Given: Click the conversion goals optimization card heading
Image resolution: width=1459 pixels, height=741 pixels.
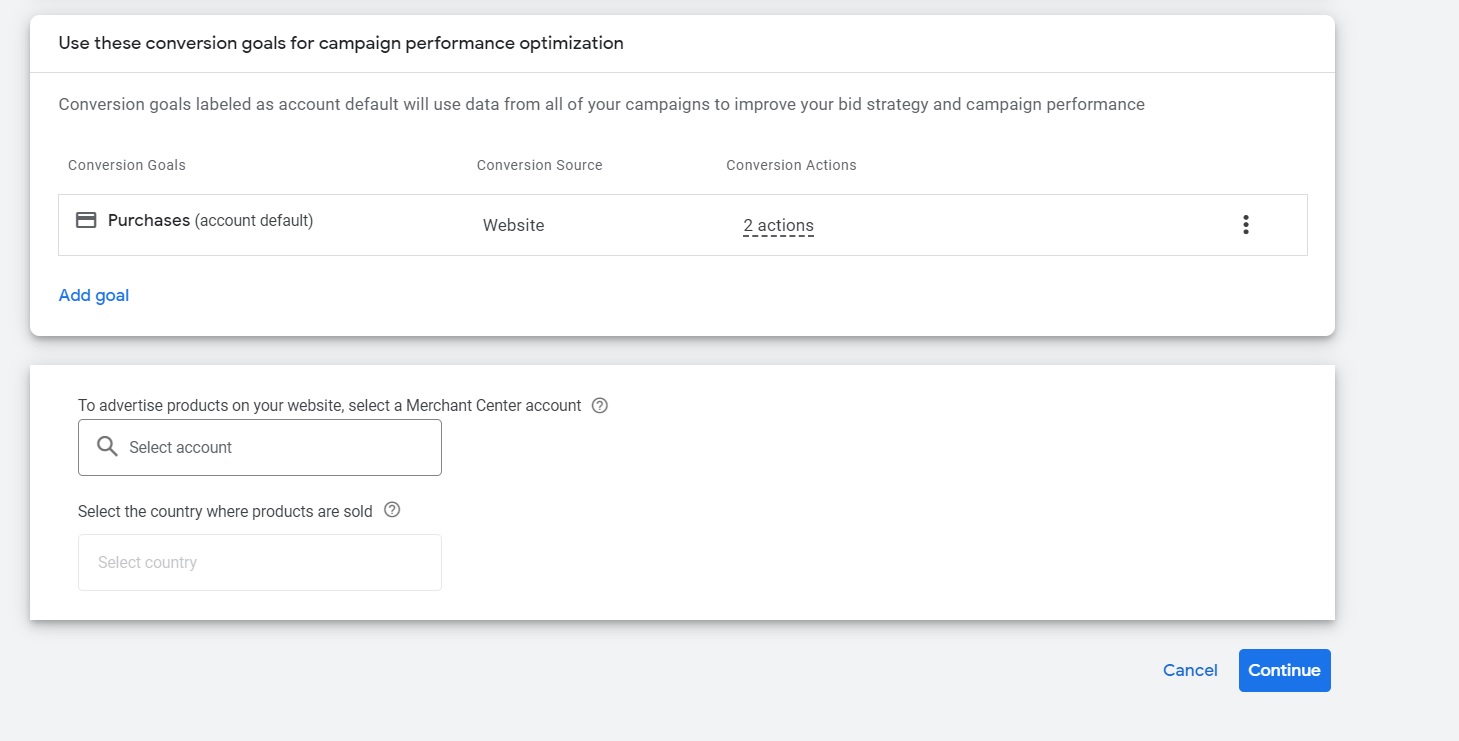Looking at the screenshot, I should click(x=341, y=43).
